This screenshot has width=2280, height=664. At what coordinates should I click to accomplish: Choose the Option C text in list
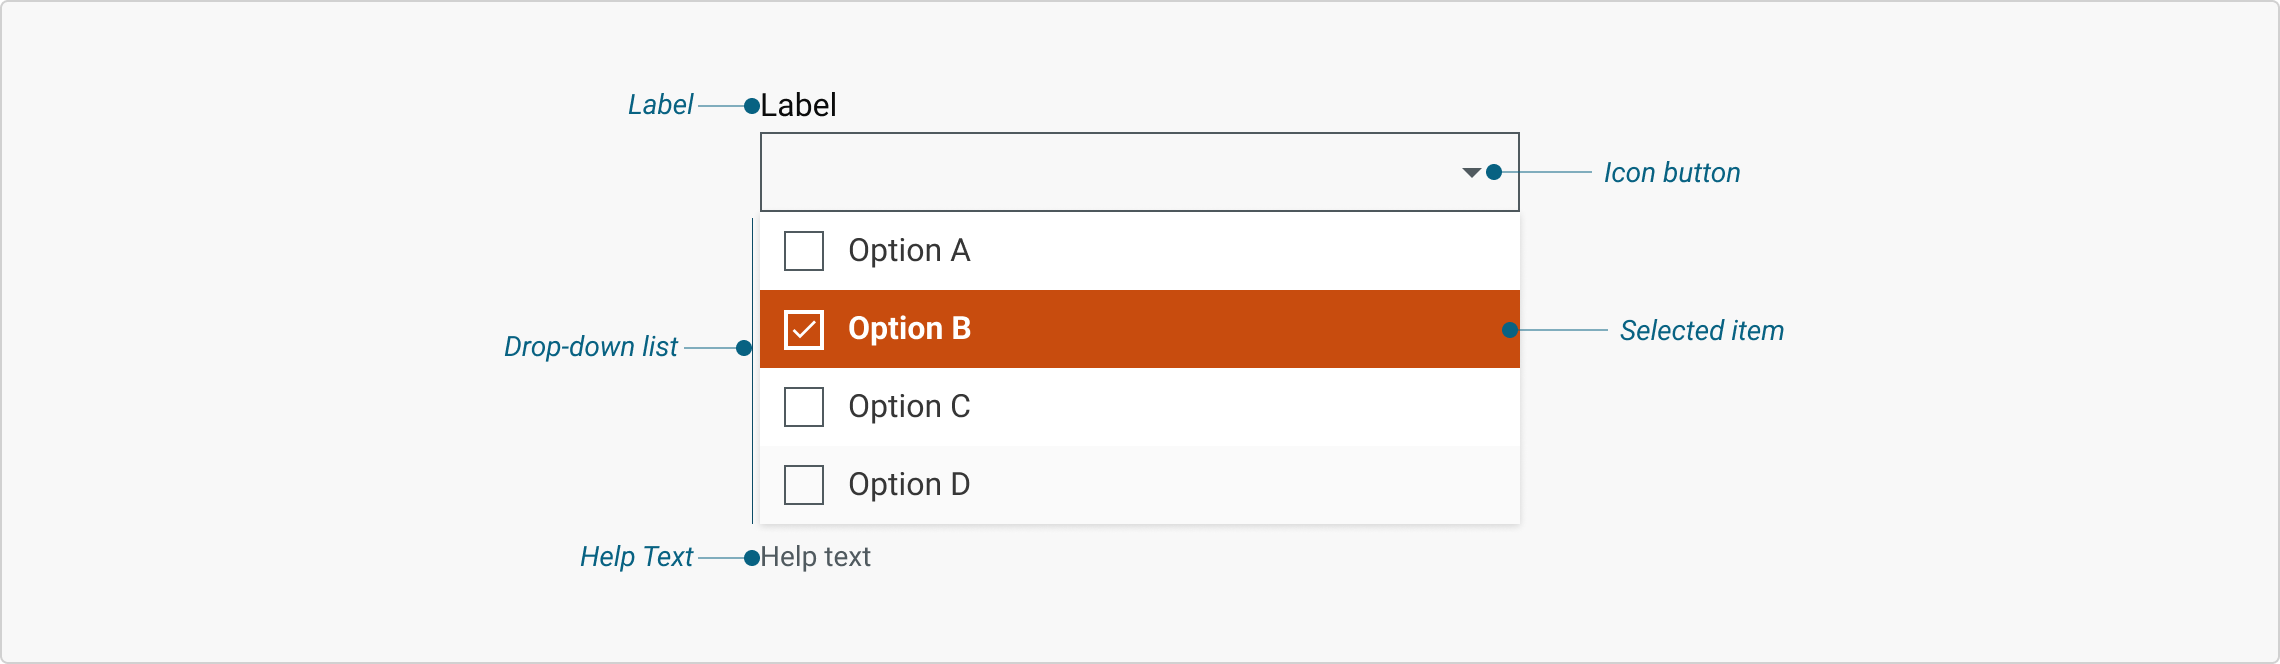[x=909, y=406]
